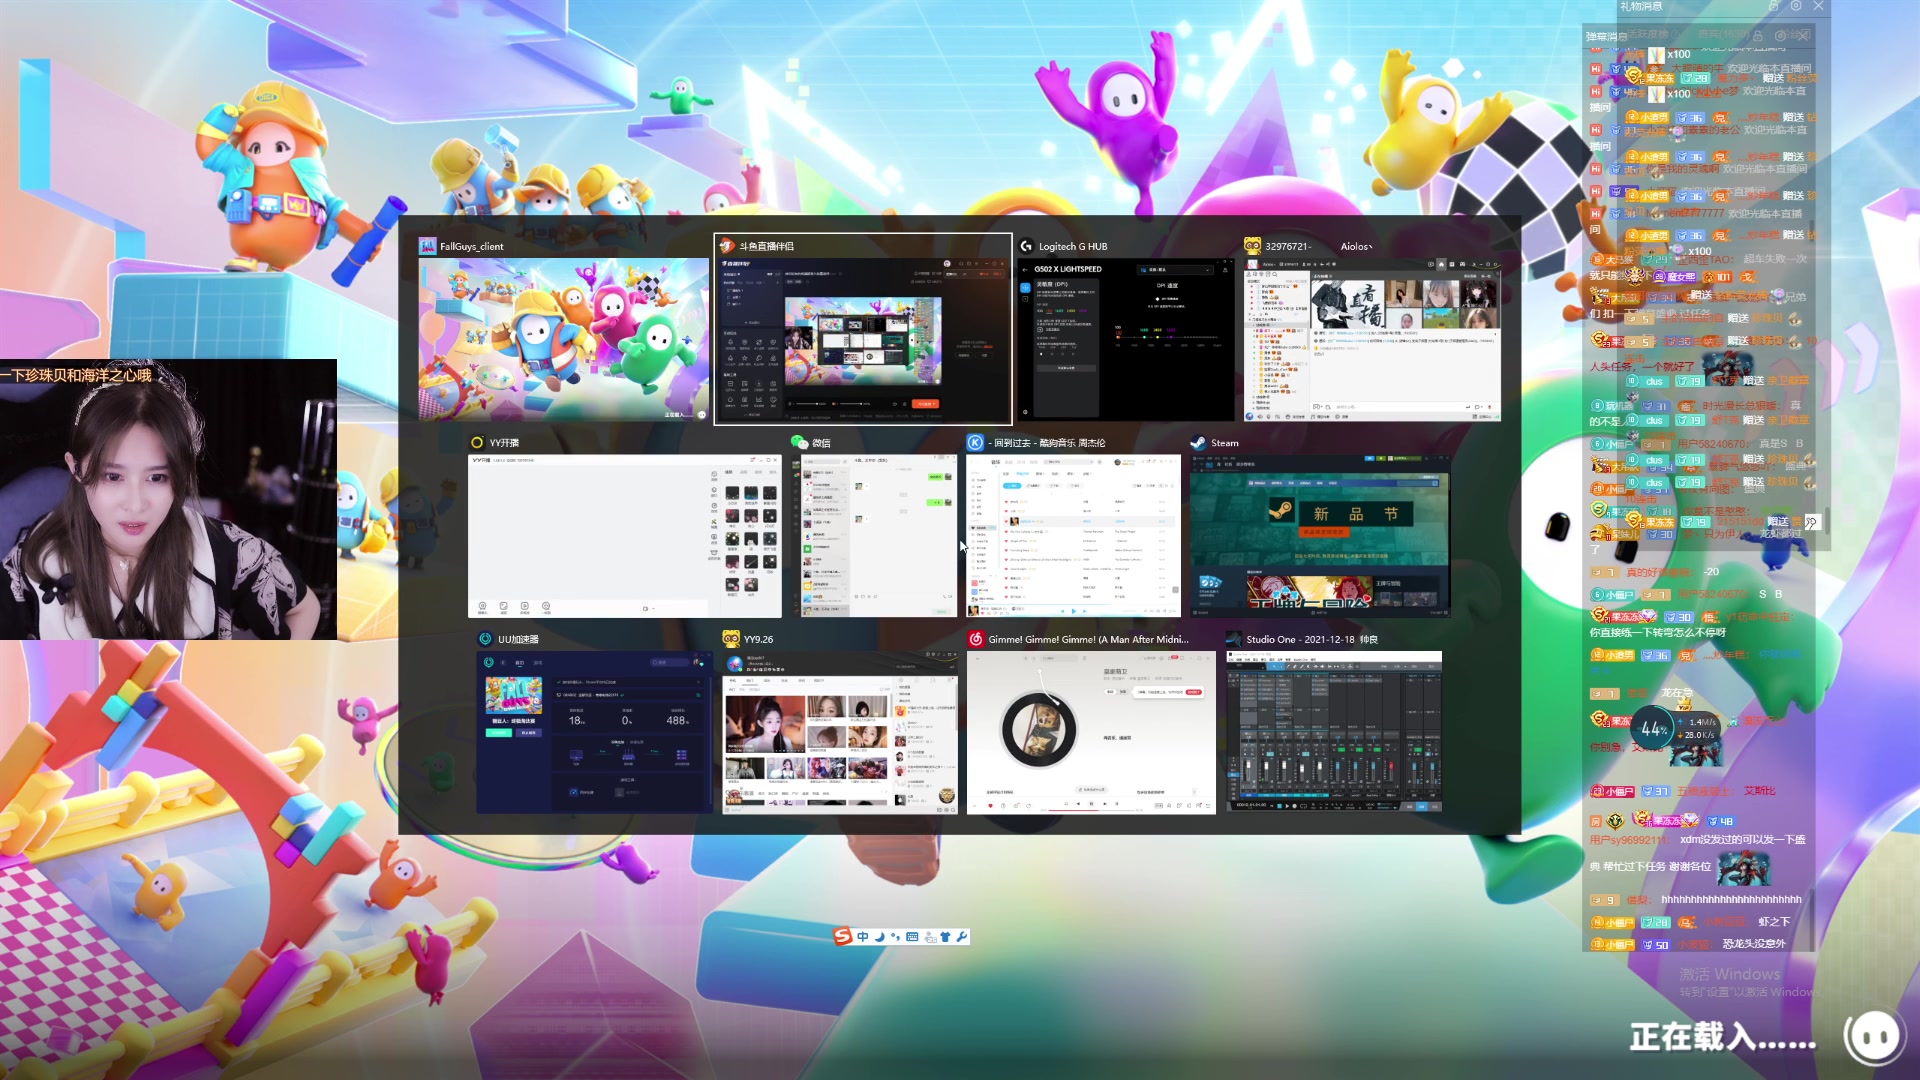This screenshot has width=1920, height=1080.
Task: Open 礼物消息 panel settings gear
Action: point(1796,6)
